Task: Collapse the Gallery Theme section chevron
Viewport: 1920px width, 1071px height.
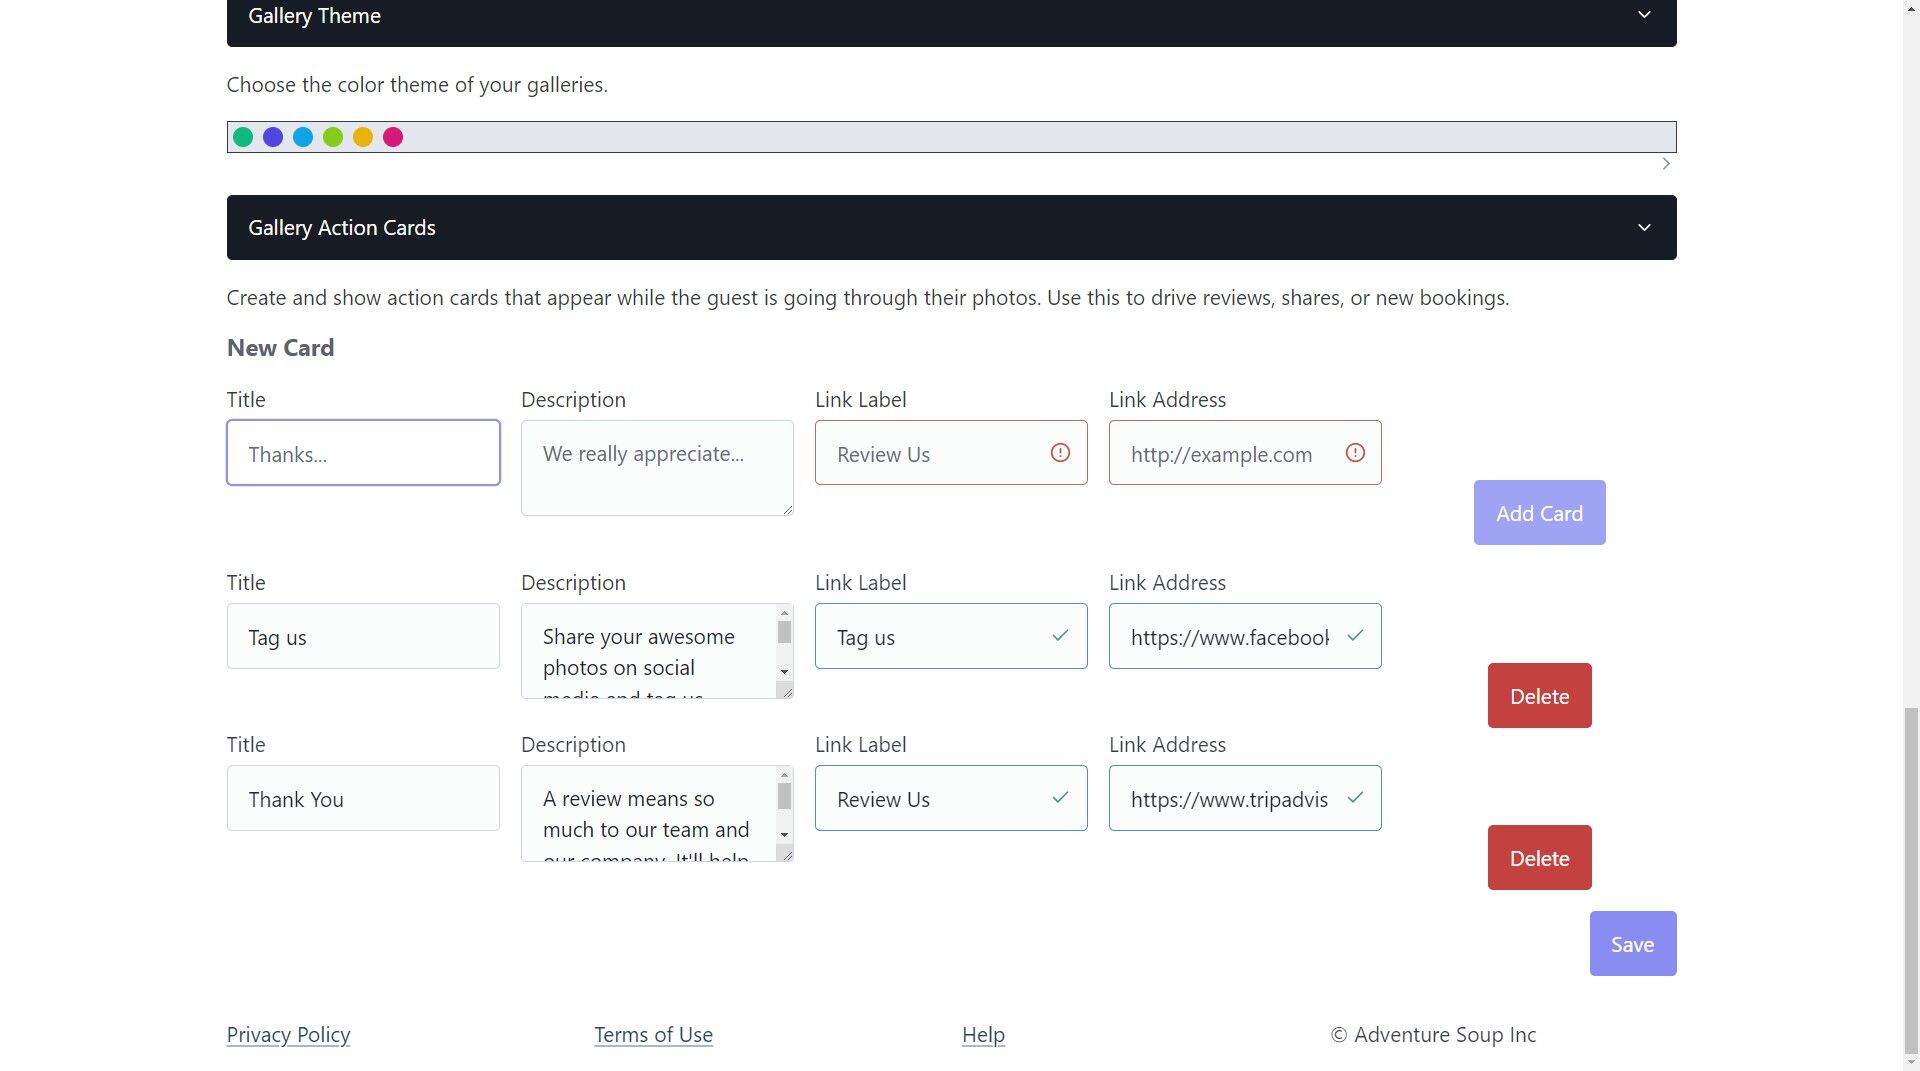Action: point(1644,15)
